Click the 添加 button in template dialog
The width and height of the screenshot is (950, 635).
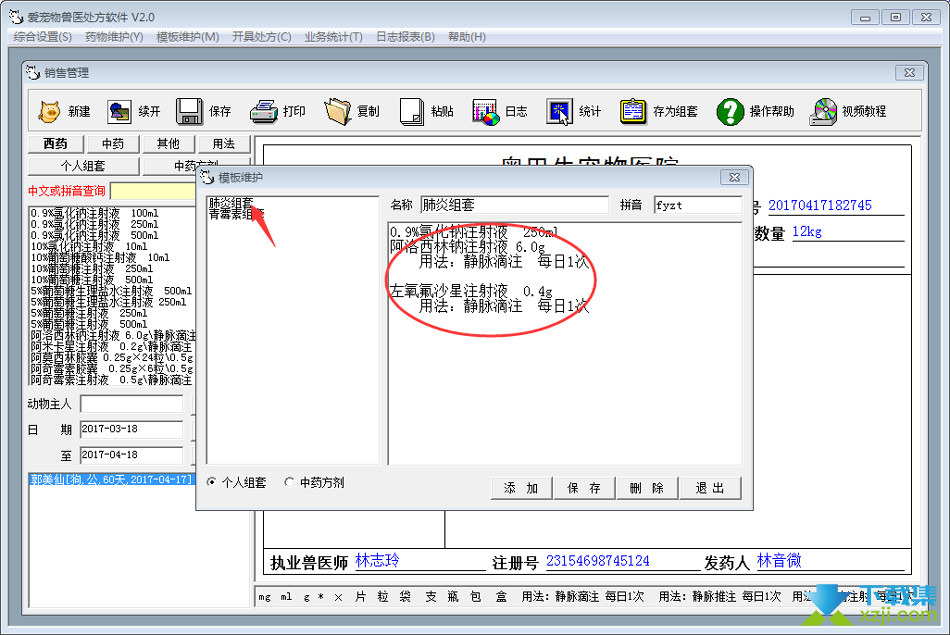(x=522, y=488)
